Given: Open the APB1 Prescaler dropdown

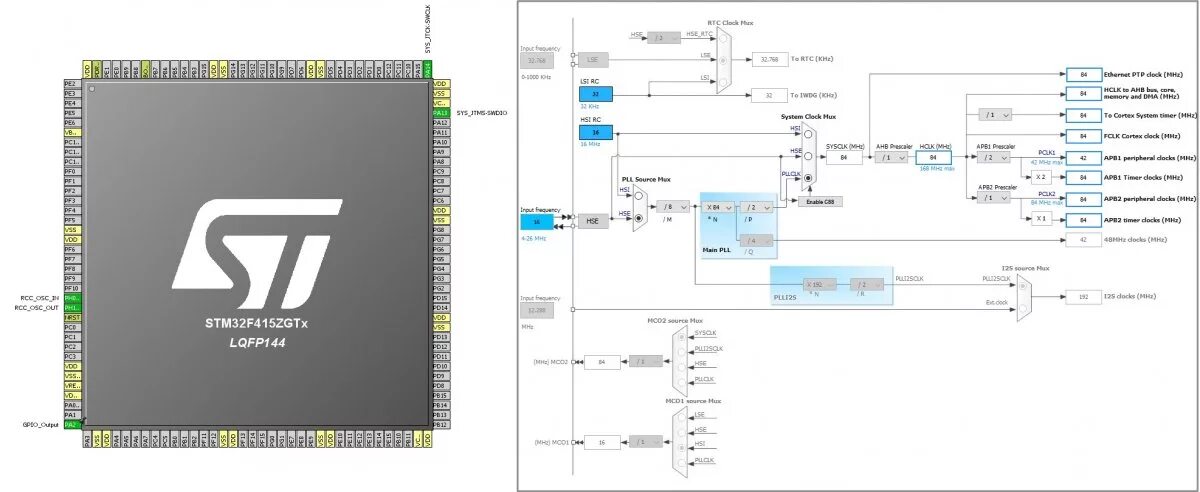Looking at the screenshot, I should (993, 157).
